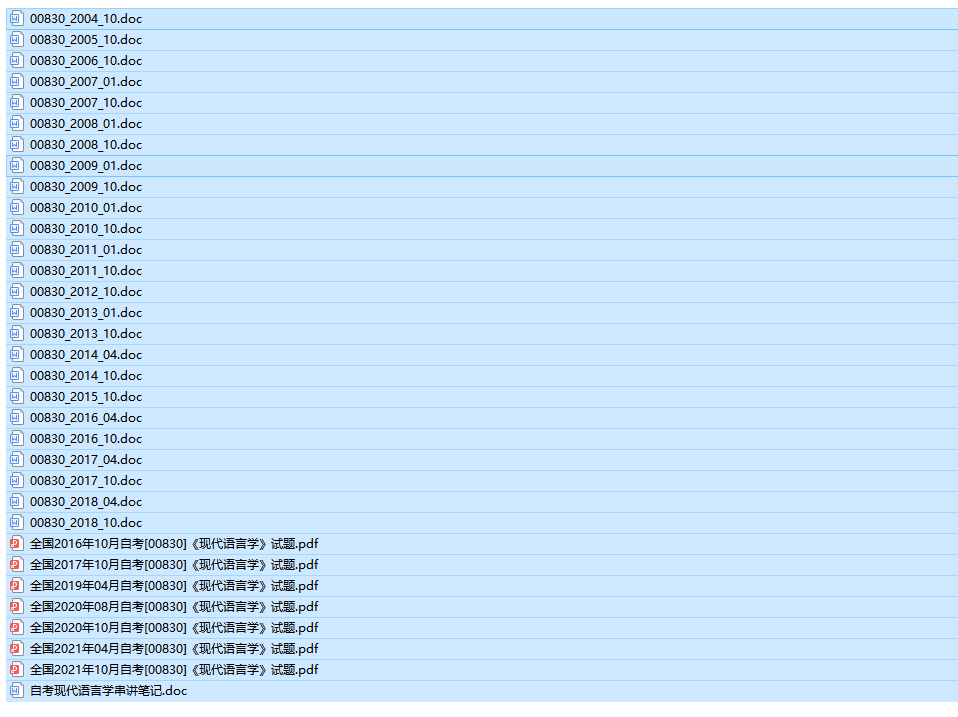Click the Word icon of 00830_2013_01.doc
Screen dimensions: 958x717
click(x=16, y=313)
